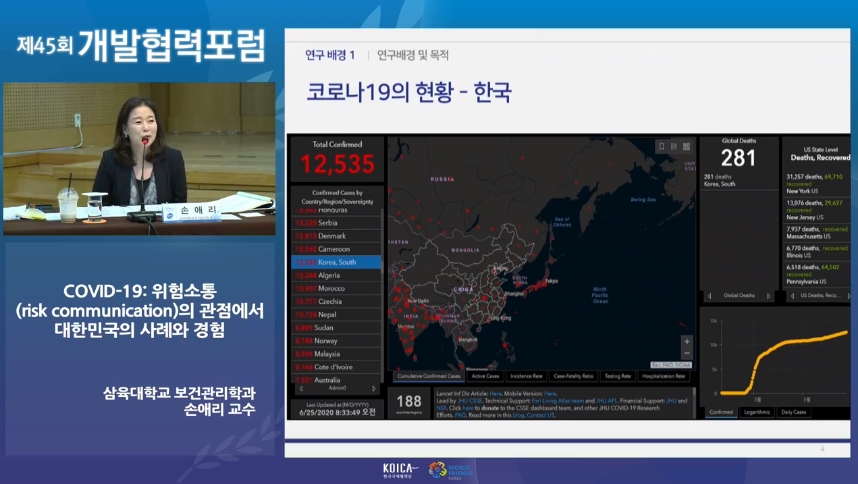Screen dimensions: 858x484
Task: Open the JHU APL link
Action: tap(606, 401)
